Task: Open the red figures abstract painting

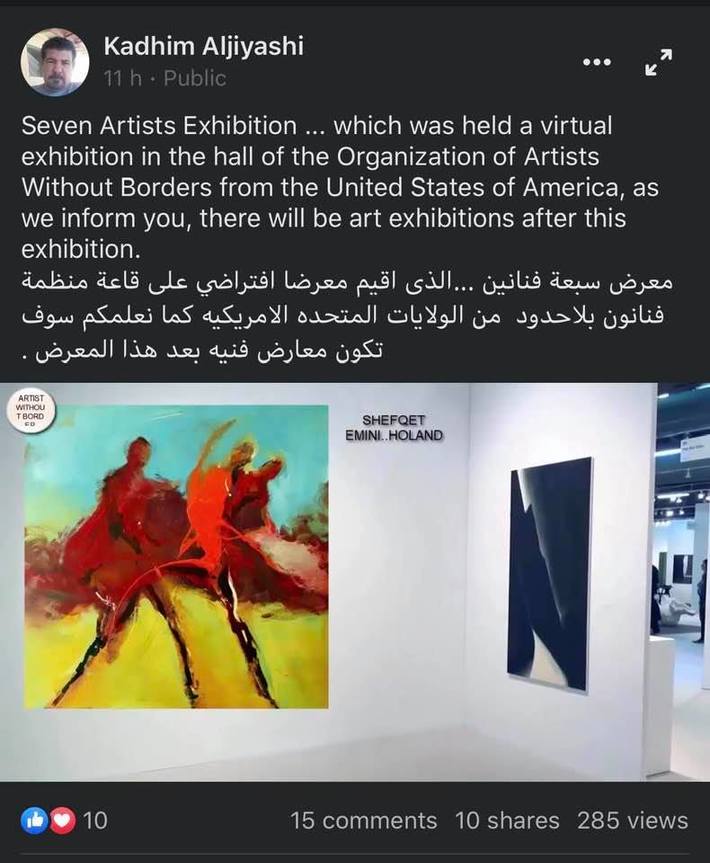Action: point(176,557)
